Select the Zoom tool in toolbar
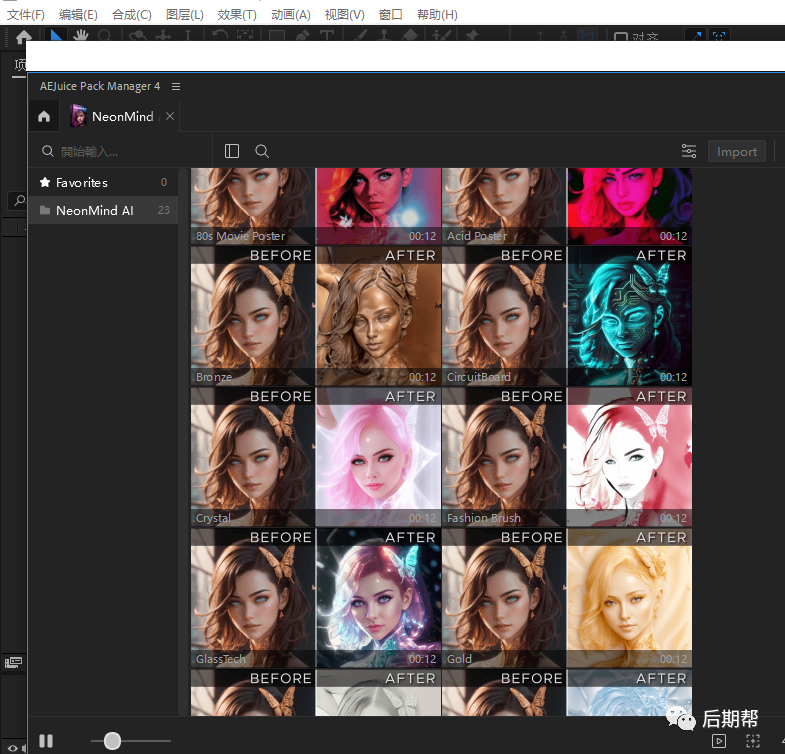The height and width of the screenshot is (754, 785). tap(104, 35)
